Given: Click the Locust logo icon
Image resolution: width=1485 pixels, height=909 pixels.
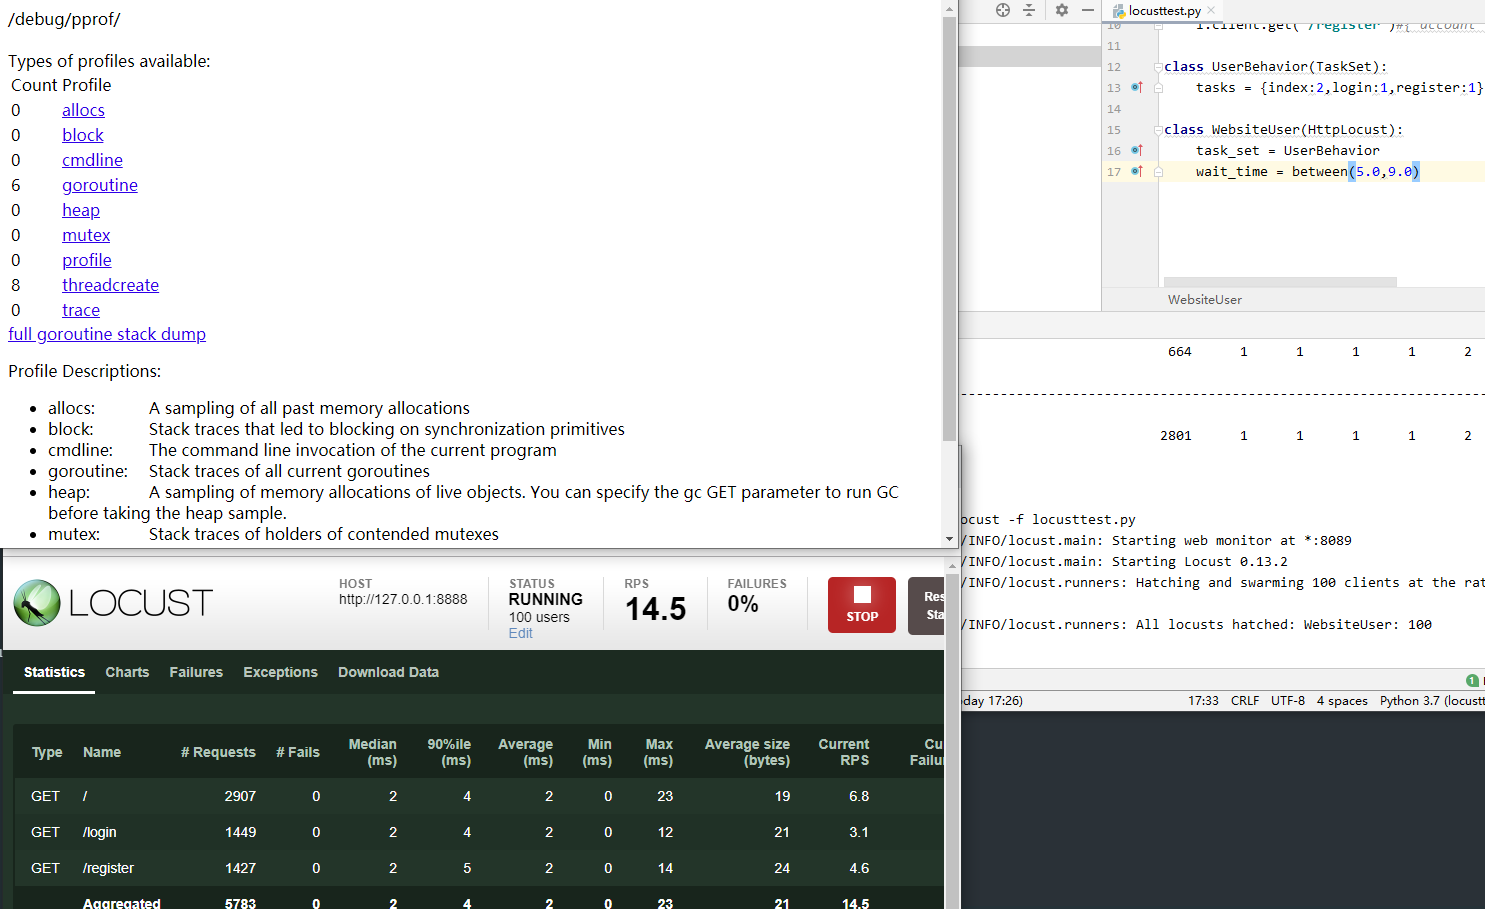Looking at the screenshot, I should pos(37,603).
